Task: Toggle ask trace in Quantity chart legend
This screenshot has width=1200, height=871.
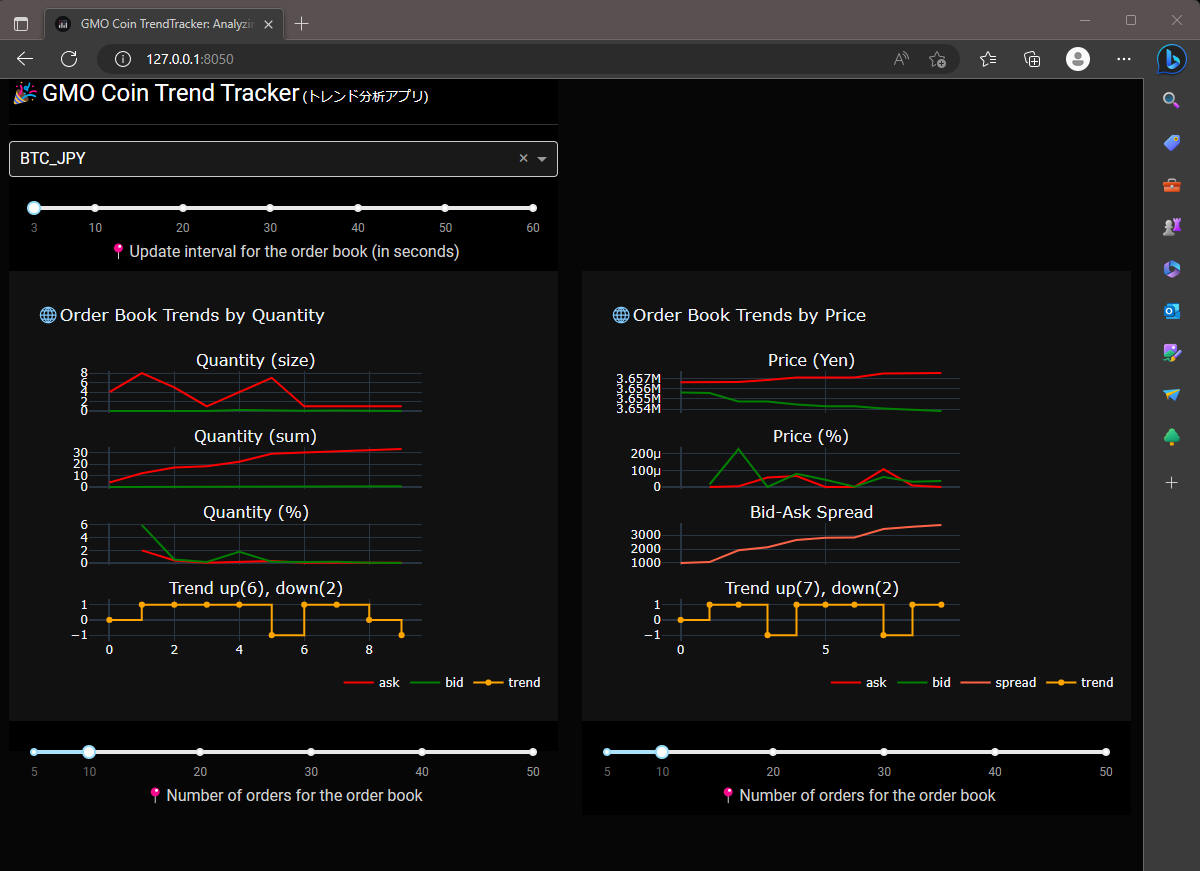Action: [x=372, y=683]
